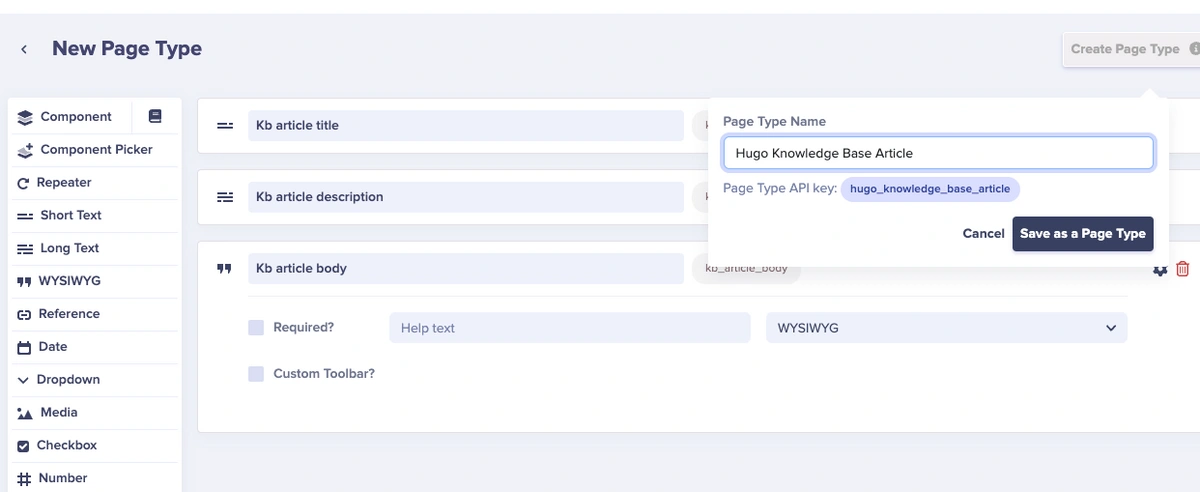Click the WYSIWYG quote icon in sidebar
1200x492 pixels.
(24, 282)
